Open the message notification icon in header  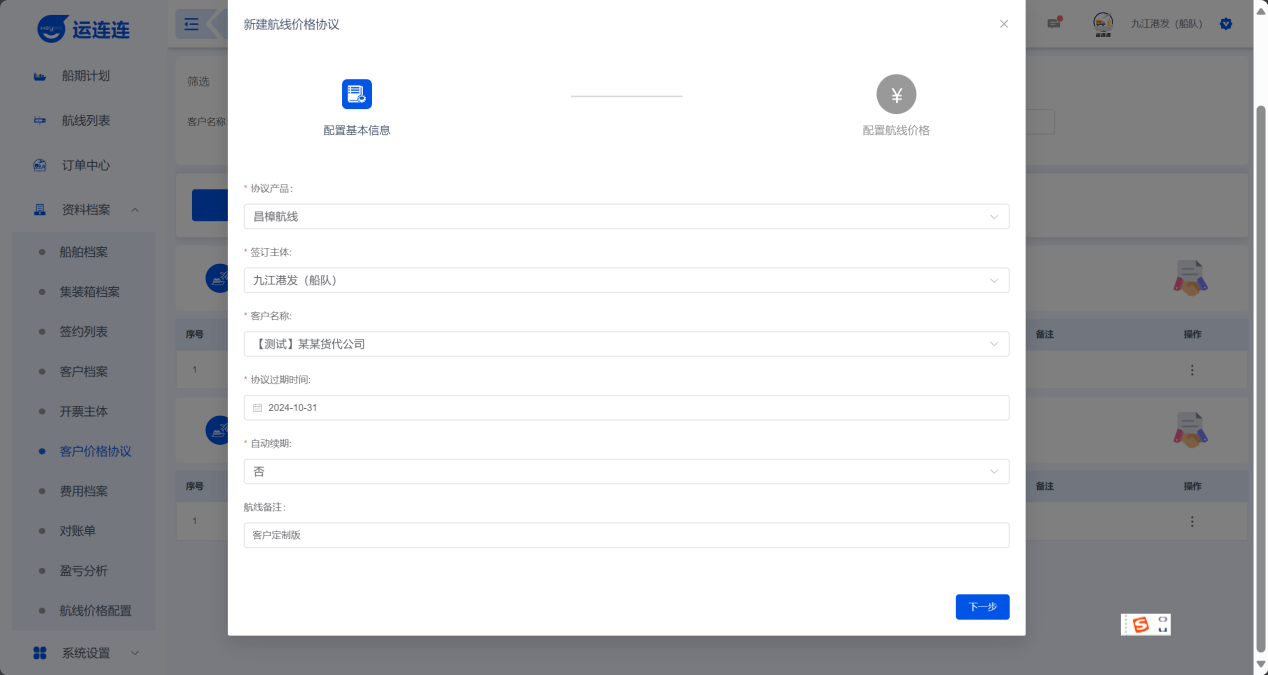(1054, 23)
